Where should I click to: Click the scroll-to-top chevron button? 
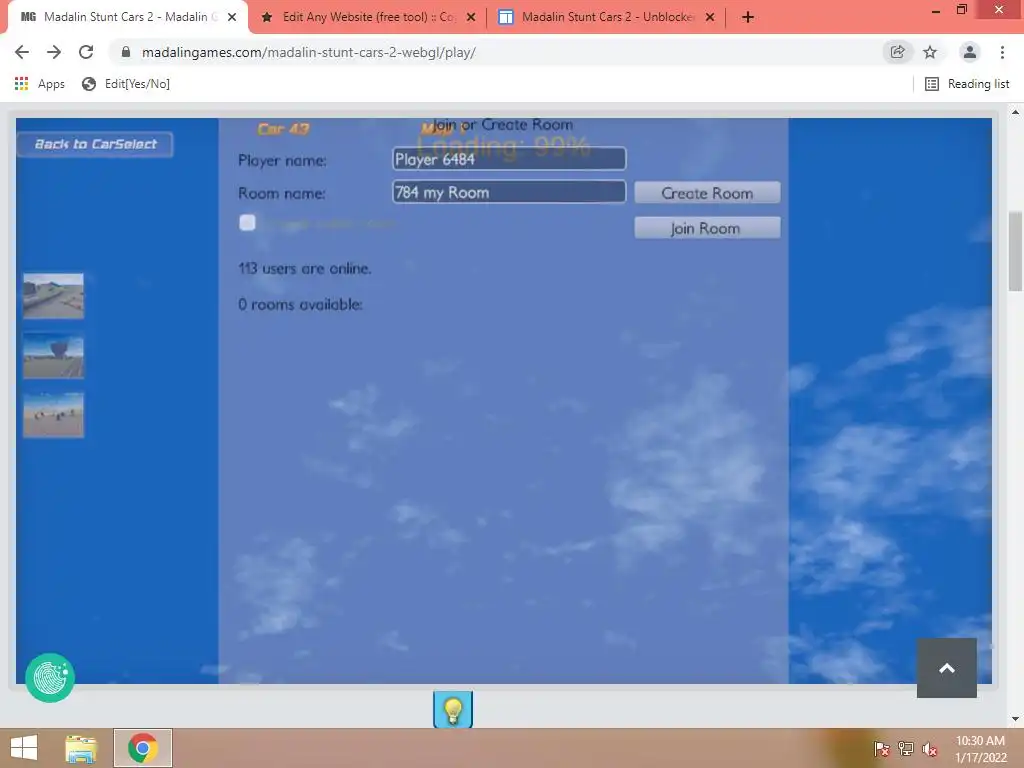coord(947,668)
